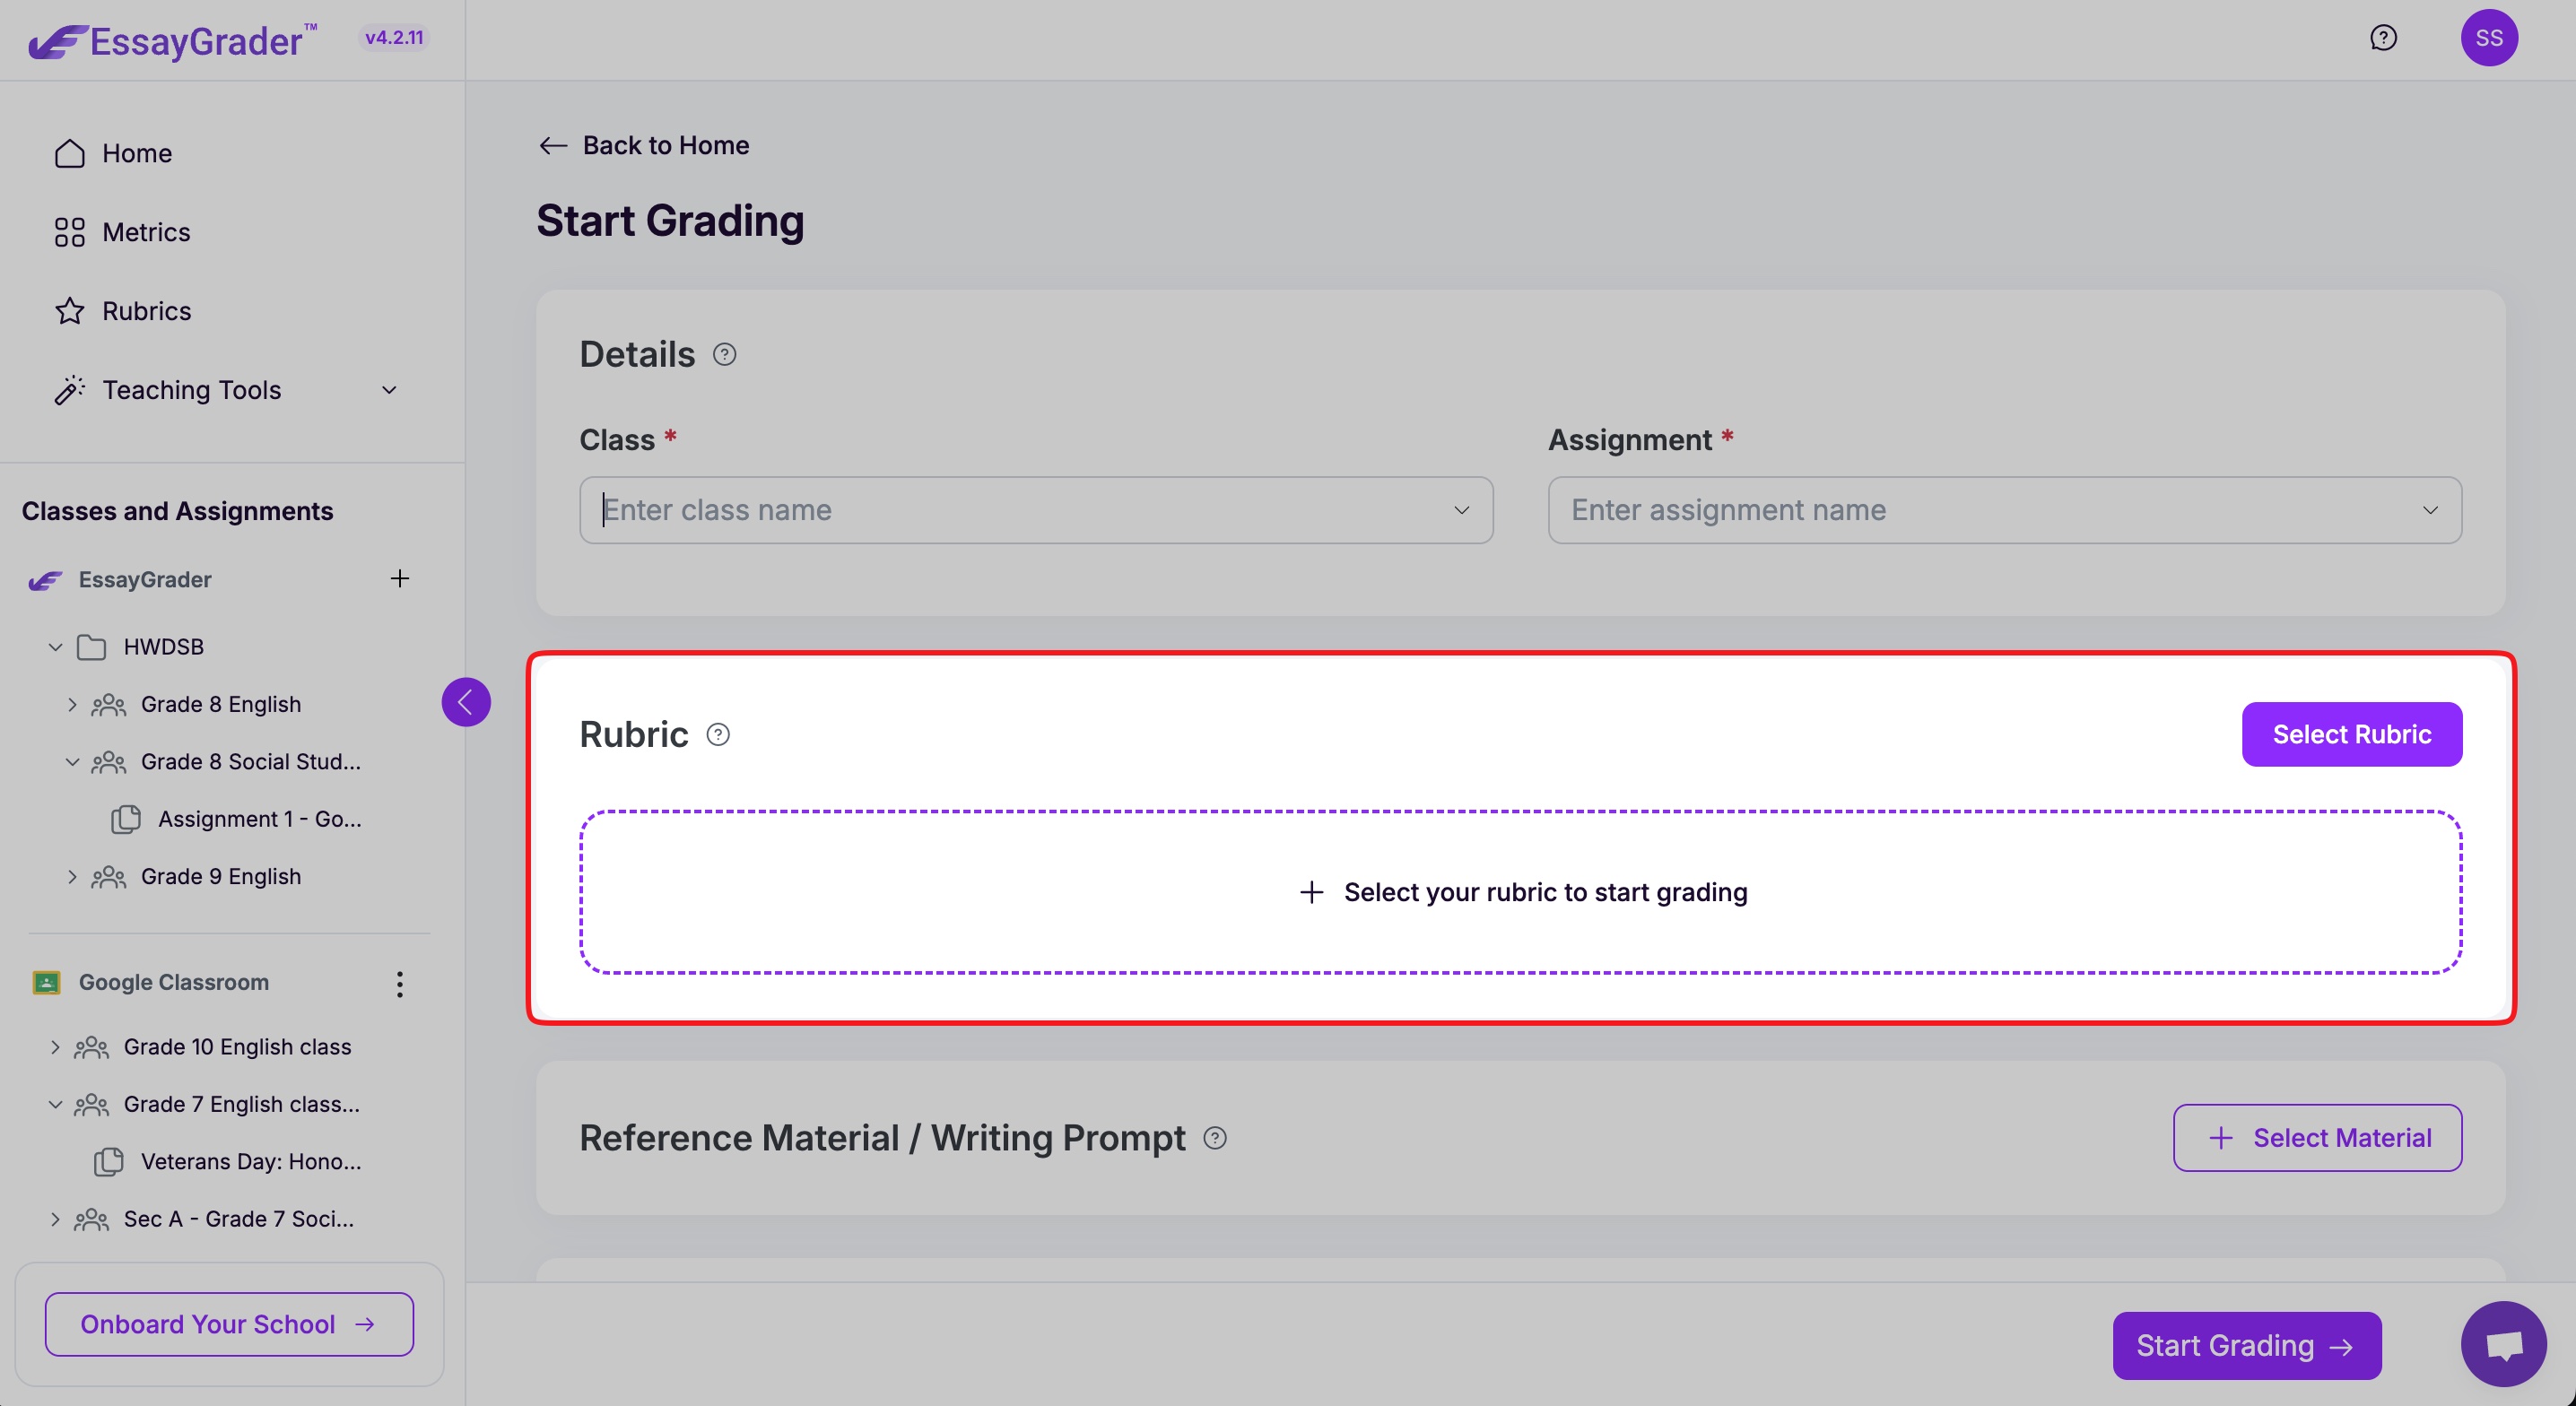Image resolution: width=2576 pixels, height=1406 pixels.
Task: Click the Reference Material info icon
Action: point(1214,1138)
